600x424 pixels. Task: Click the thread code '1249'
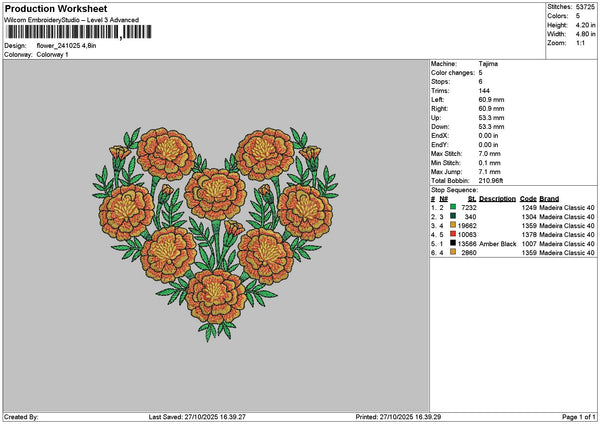[x=529, y=208]
